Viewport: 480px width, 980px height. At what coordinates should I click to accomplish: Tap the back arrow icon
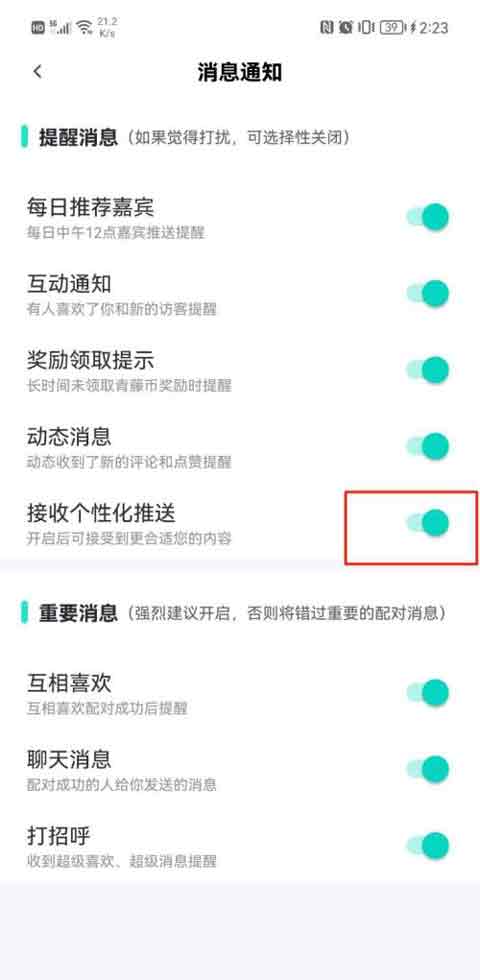pyautogui.click(x=38, y=71)
